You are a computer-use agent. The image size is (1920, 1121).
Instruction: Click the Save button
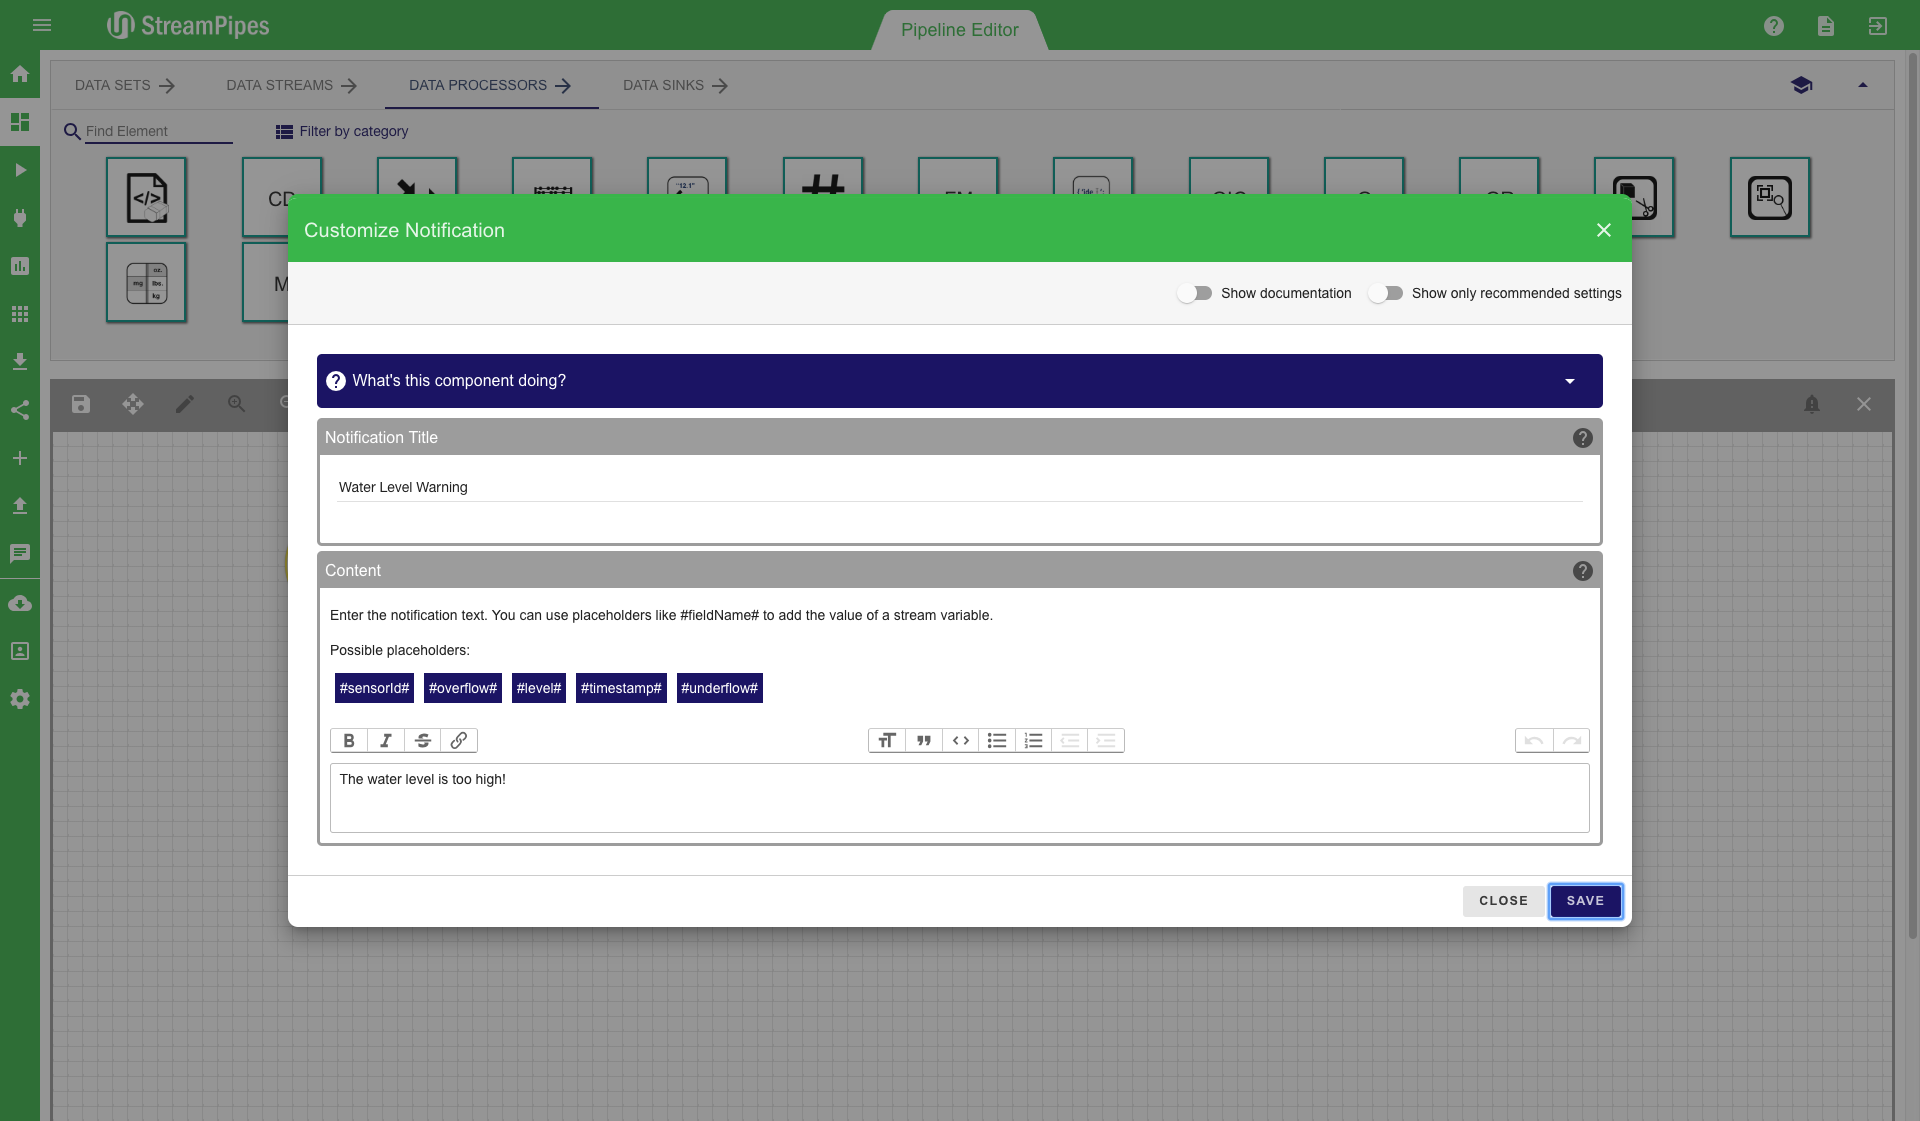tap(1585, 901)
